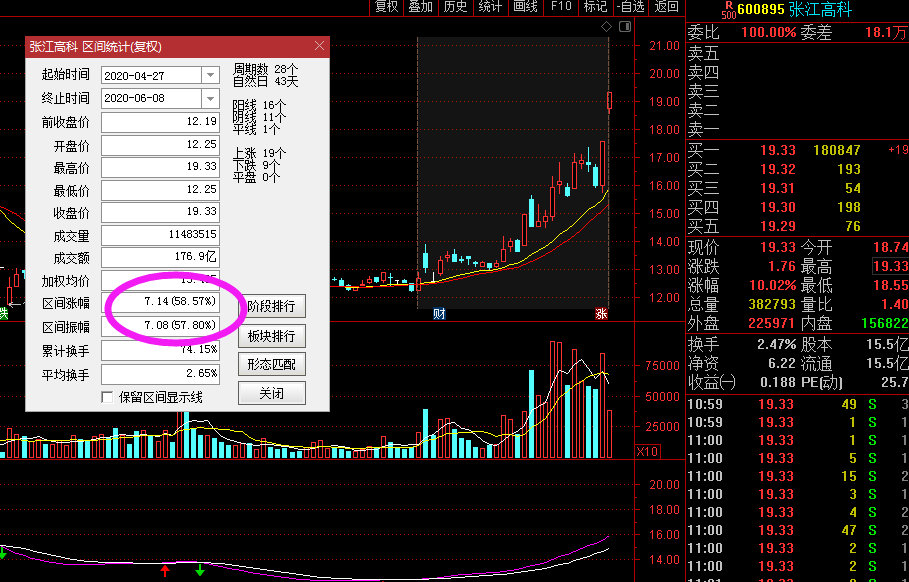This screenshot has width=909, height=582.
Task: Click the X10 volume scale indicator
Action: pos(647,452)
